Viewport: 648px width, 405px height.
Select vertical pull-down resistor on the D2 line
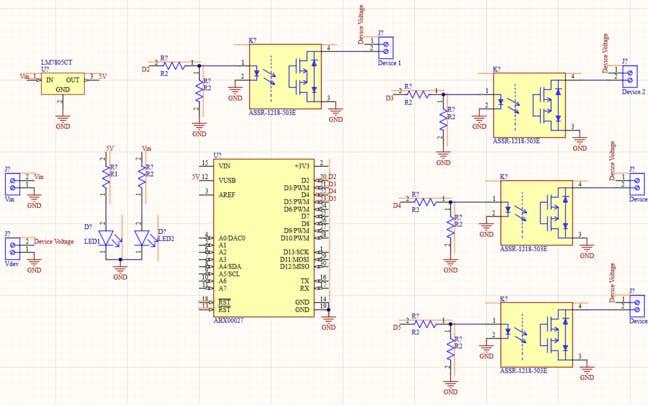[x=200, y=93]
